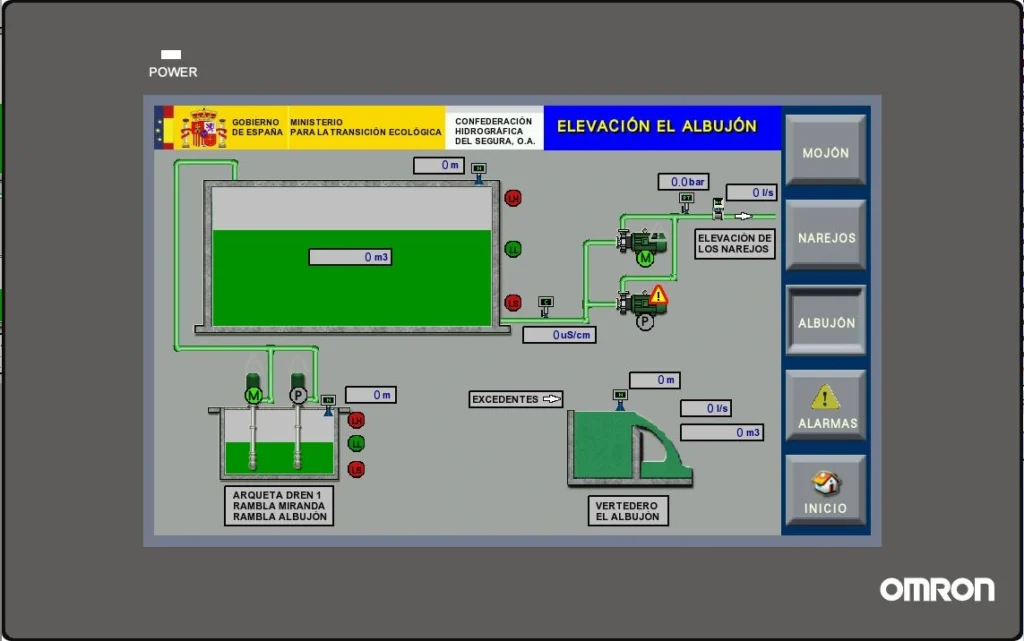Click the M submersible pump in the arqueta
The image size is (1024, 641).
pyautogui.click(x=252, y=395)
